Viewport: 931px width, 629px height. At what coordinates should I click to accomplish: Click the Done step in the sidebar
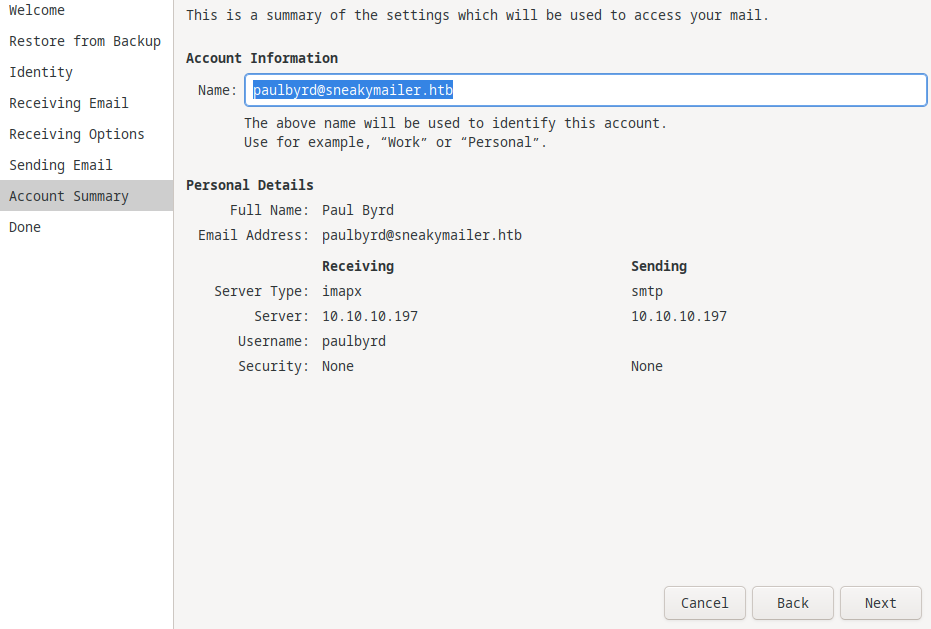point(25,227)
